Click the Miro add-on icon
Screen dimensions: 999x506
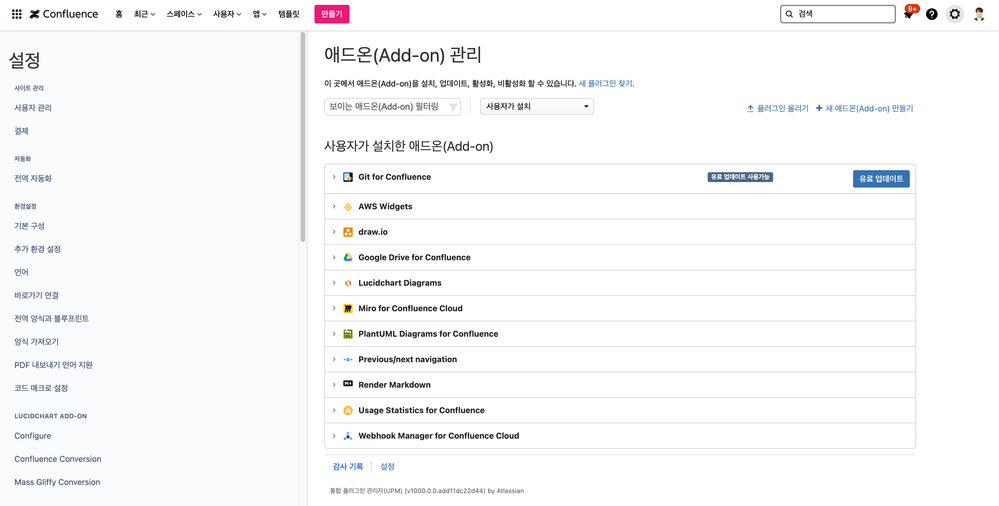tap(348, 308)
